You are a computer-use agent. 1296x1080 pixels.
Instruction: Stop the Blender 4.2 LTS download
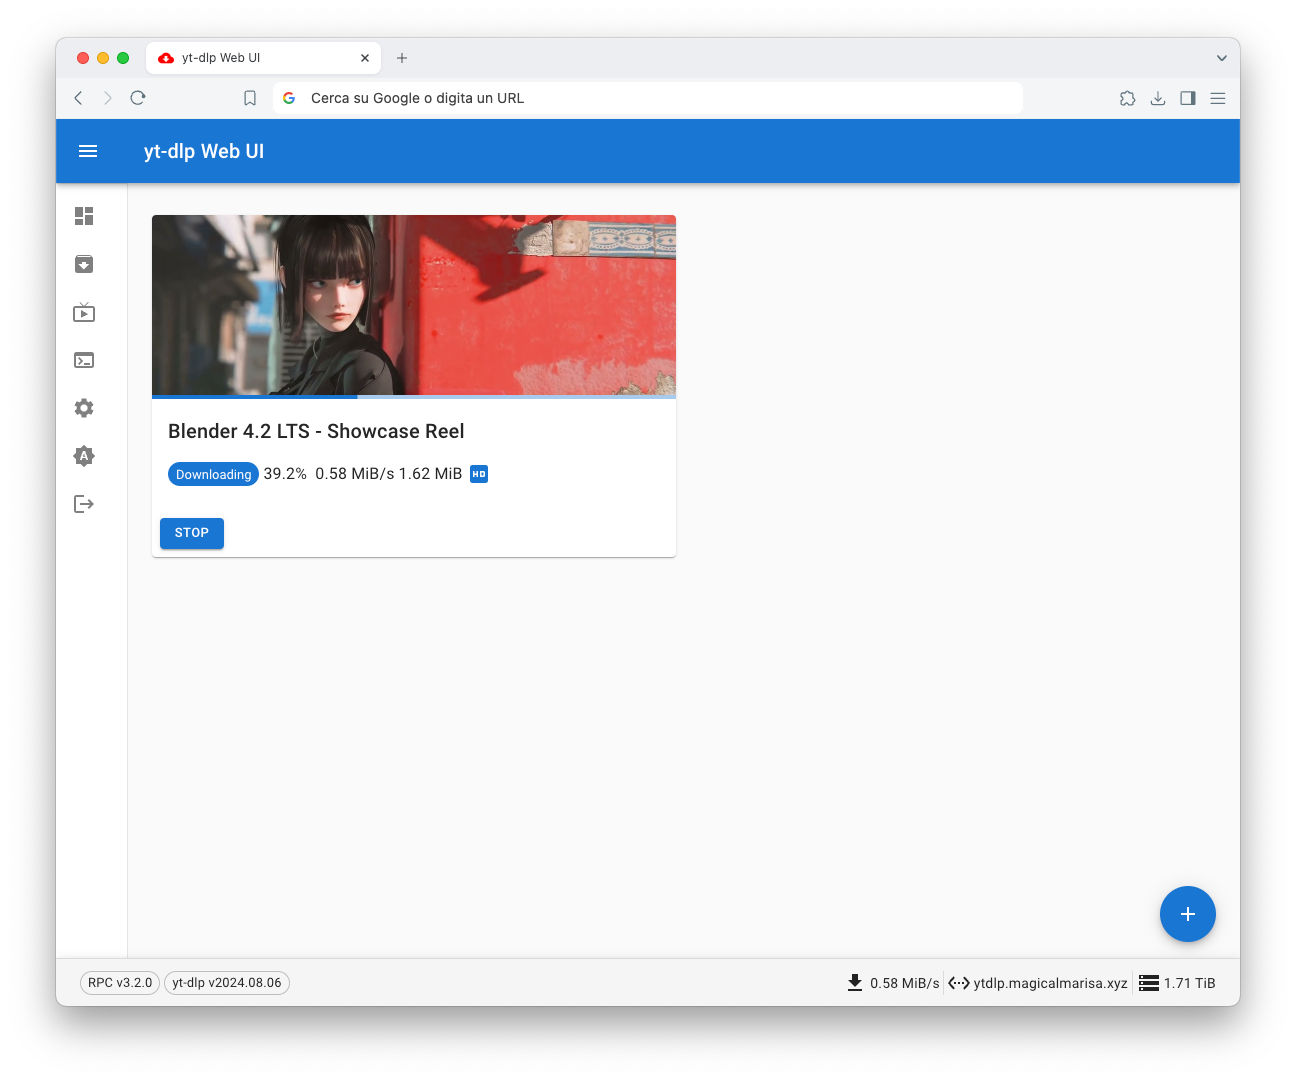(192, 533)
